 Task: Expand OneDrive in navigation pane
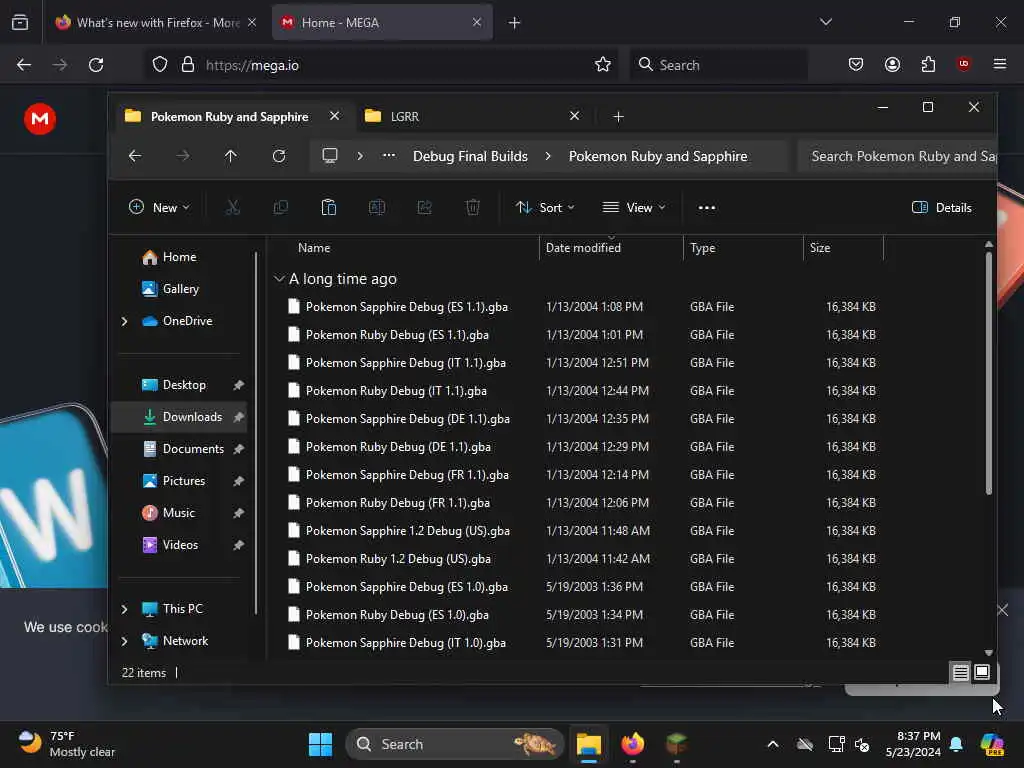(x=124, y=321)
